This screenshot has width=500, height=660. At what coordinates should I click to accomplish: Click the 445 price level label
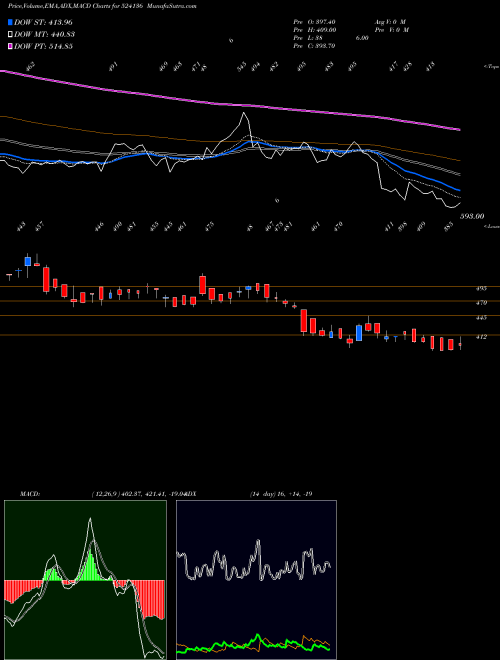click(481, 317)
